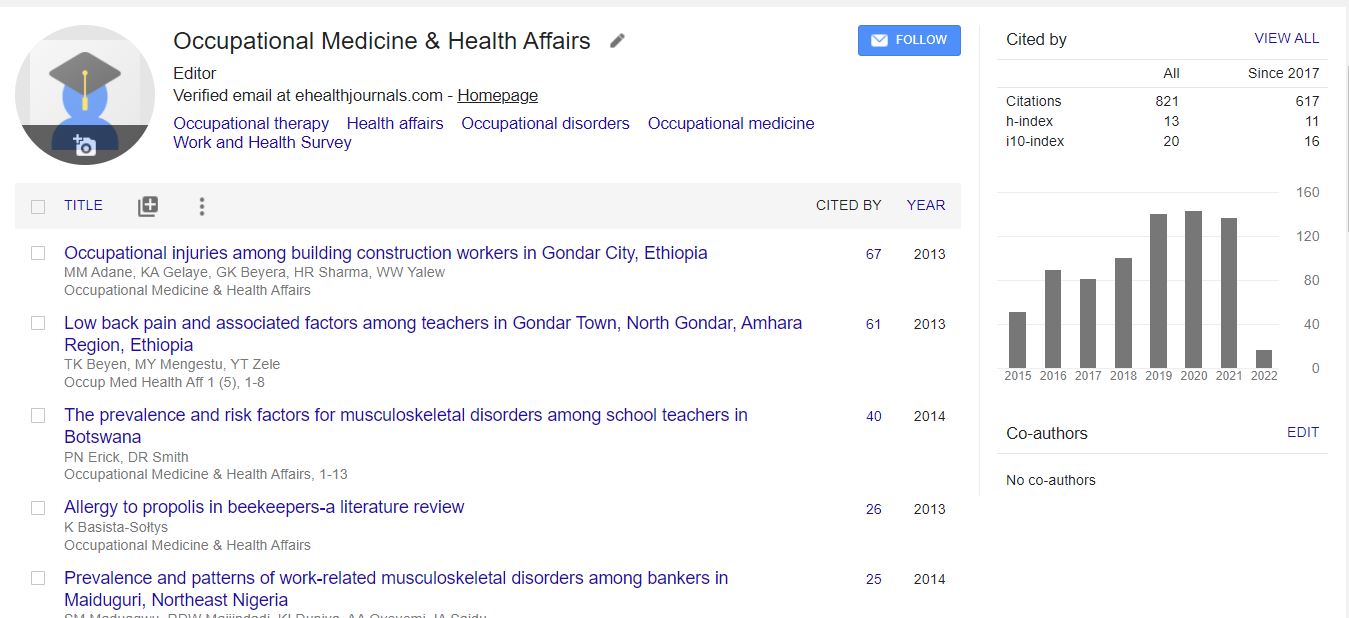Click the graduation cap profile avatar
Image resolution: width=1349 pixels, height=618 pixels.
85,90
